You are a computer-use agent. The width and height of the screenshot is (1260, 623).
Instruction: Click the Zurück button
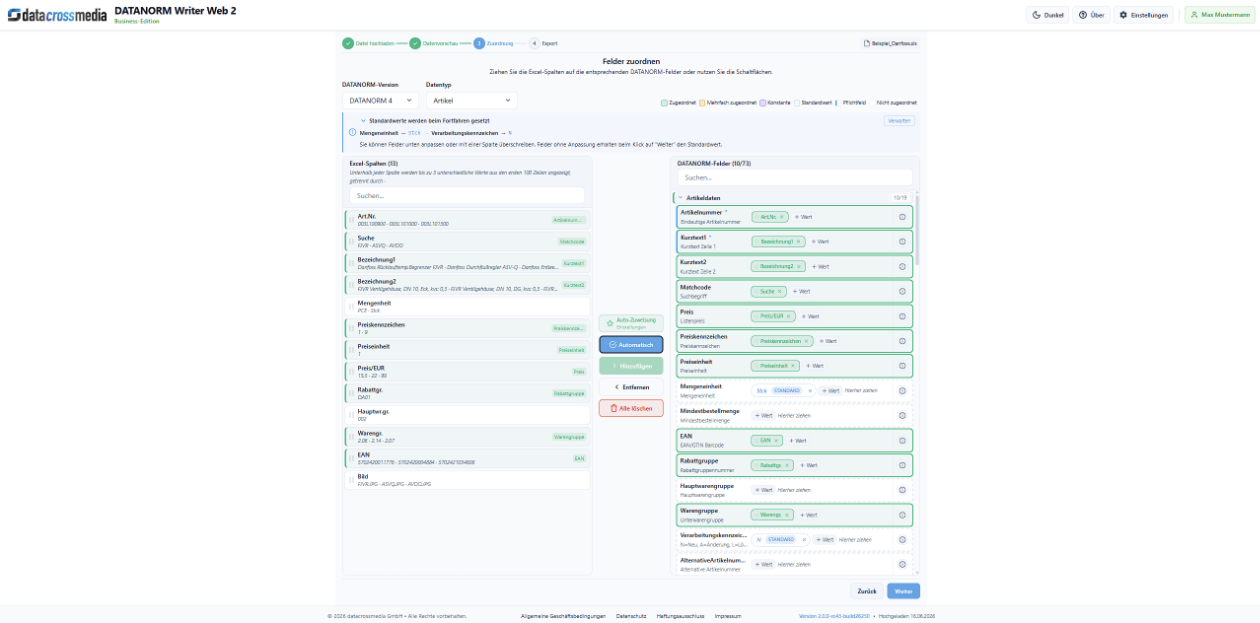click(867, 591)
